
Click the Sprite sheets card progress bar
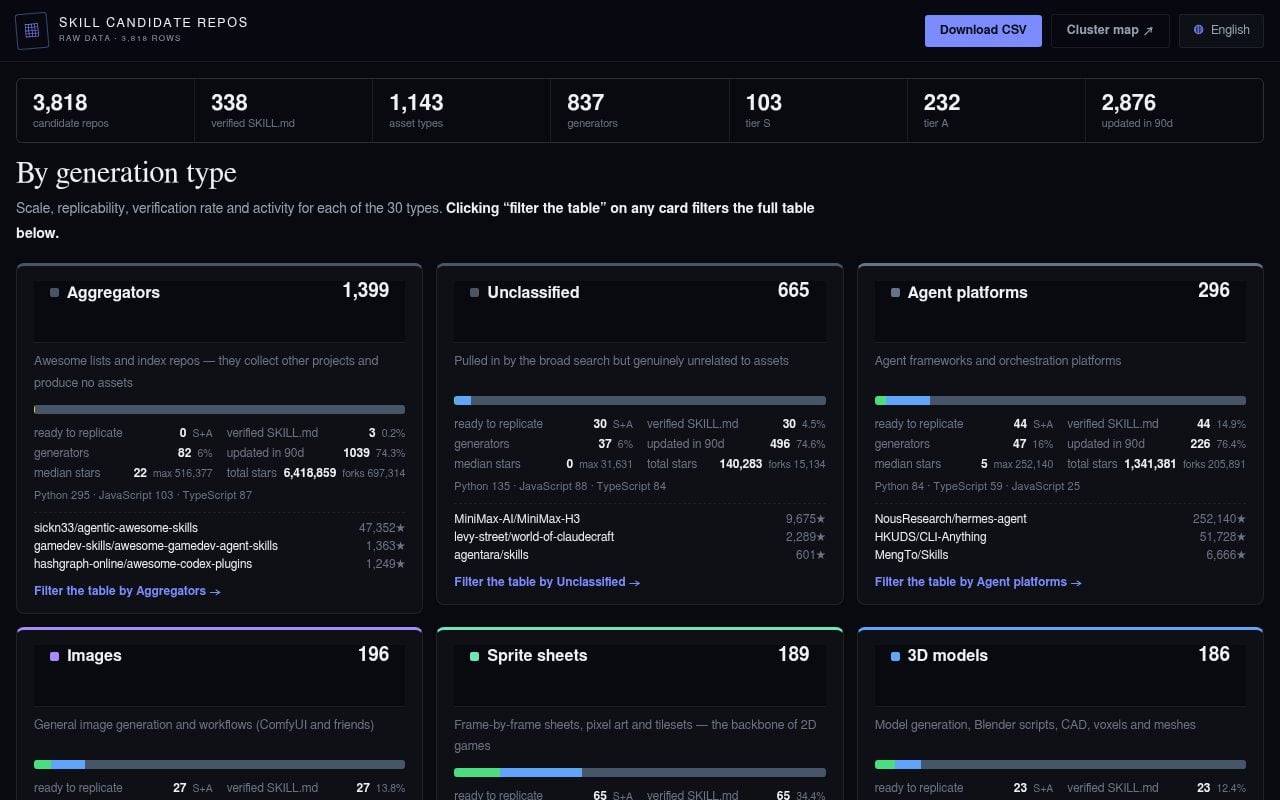[x=640, y=773]
